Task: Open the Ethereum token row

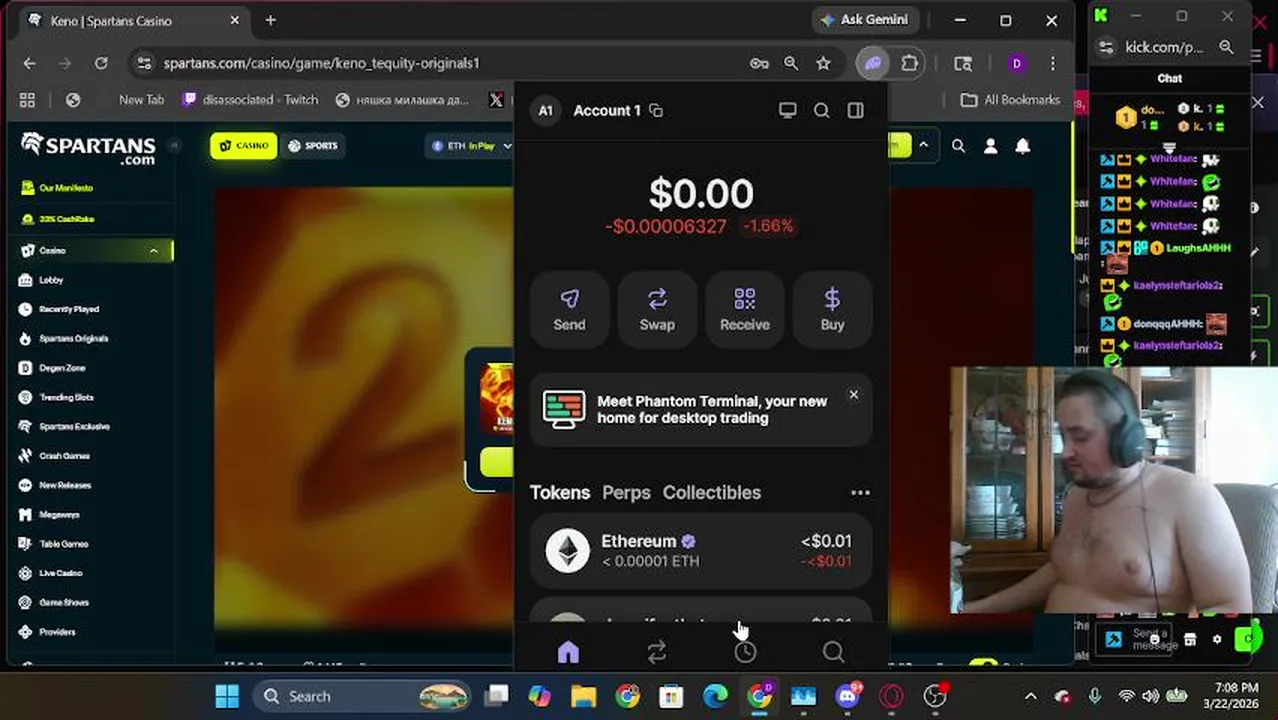Action: click(x=701, y=551)
